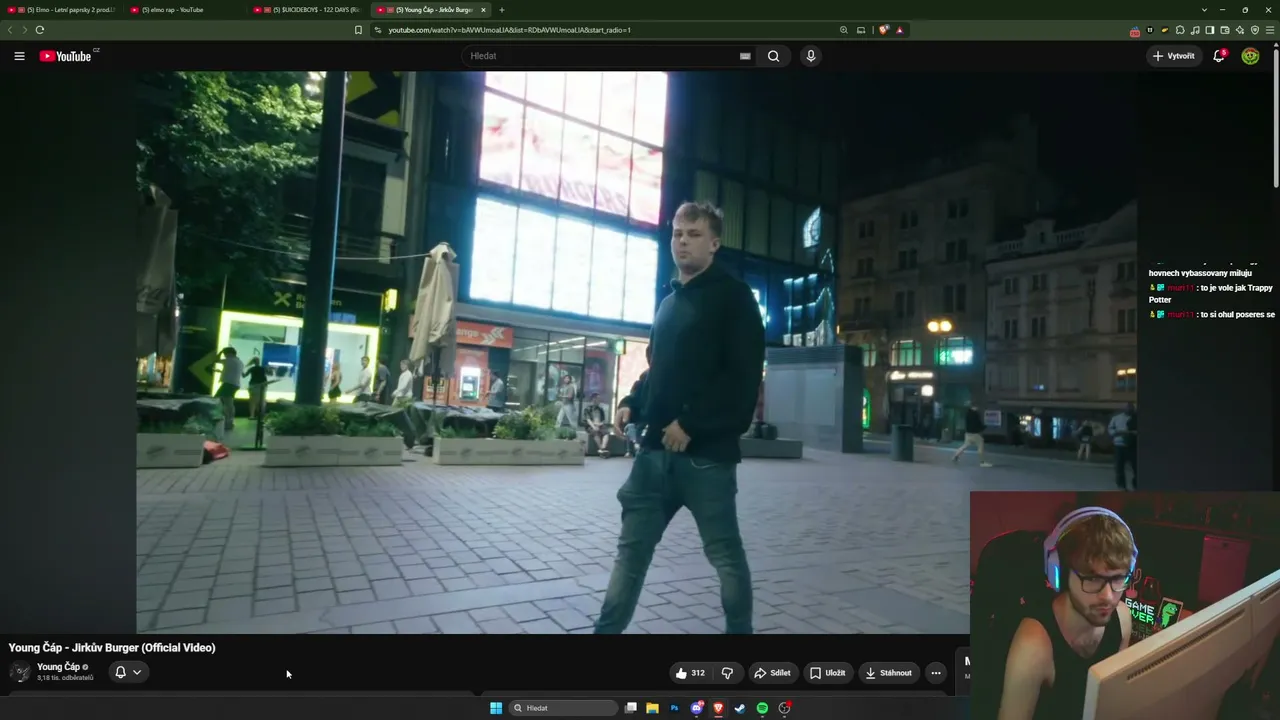1280x720 pixels.
Task: Open the Windows Start menu
Action: 496,708
